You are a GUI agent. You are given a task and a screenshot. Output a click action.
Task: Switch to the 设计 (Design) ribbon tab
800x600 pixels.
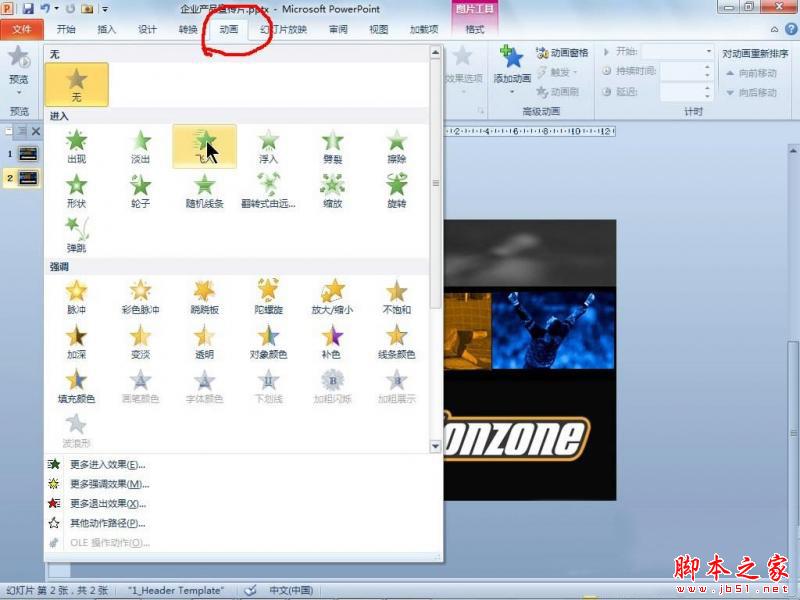147,29
